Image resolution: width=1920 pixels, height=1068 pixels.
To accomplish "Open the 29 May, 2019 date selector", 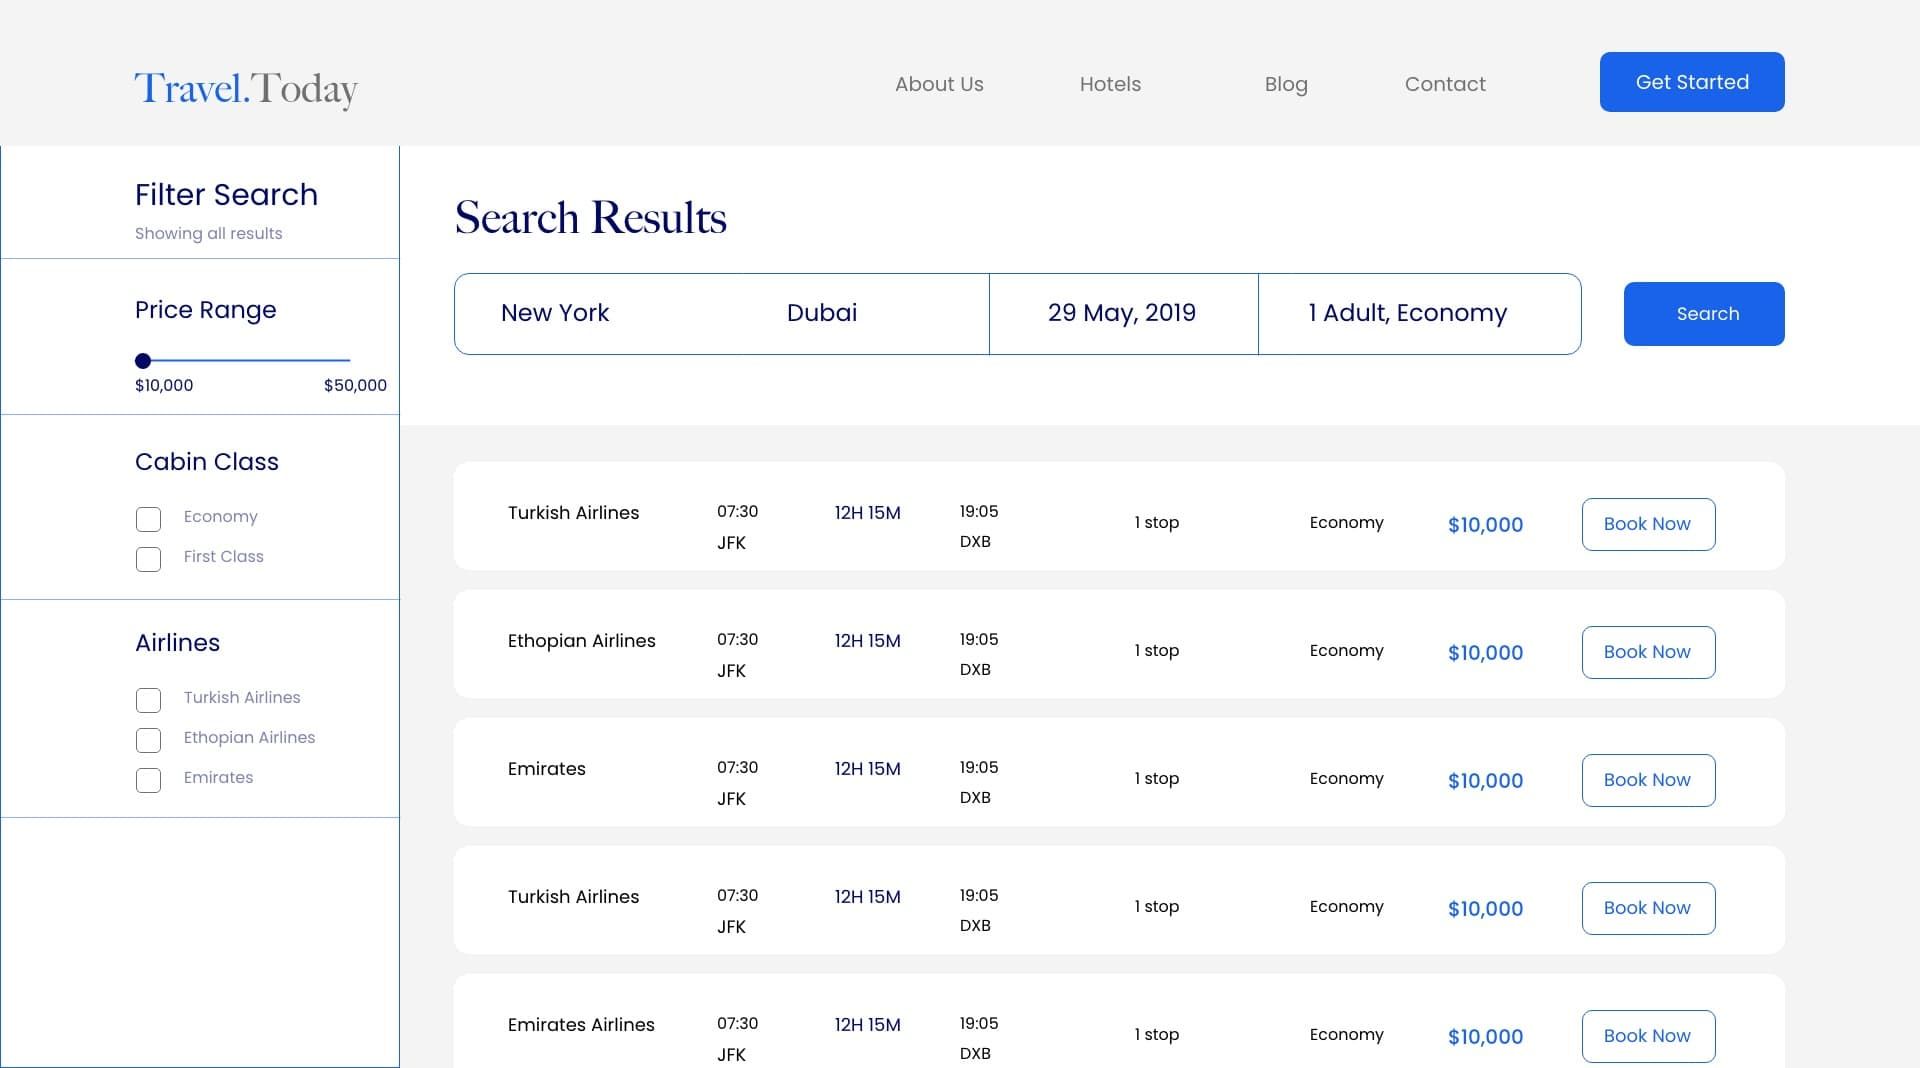I will (1121, 313).
